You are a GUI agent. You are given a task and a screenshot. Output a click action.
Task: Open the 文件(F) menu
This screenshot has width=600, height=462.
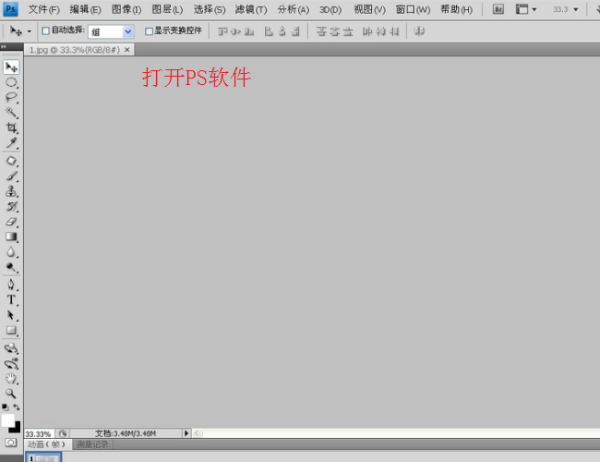click(x=44, y=10)
